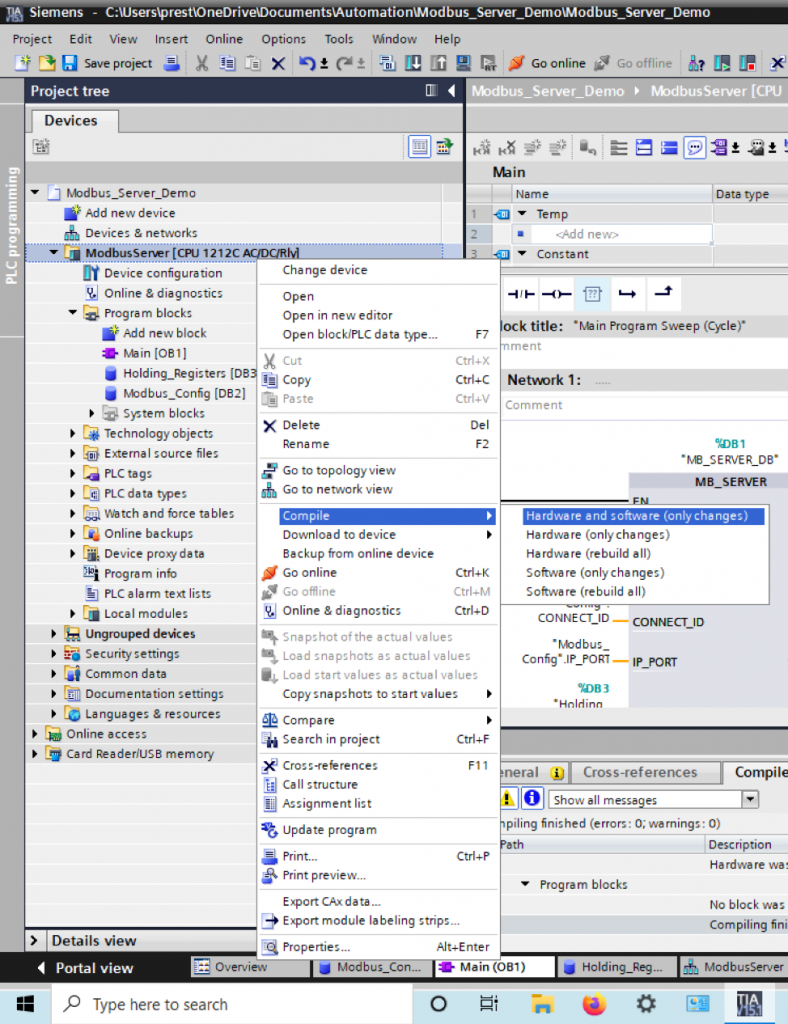Expand the System blocks folder
This screenshot has height=1024, width=788.
pos(91,413)
